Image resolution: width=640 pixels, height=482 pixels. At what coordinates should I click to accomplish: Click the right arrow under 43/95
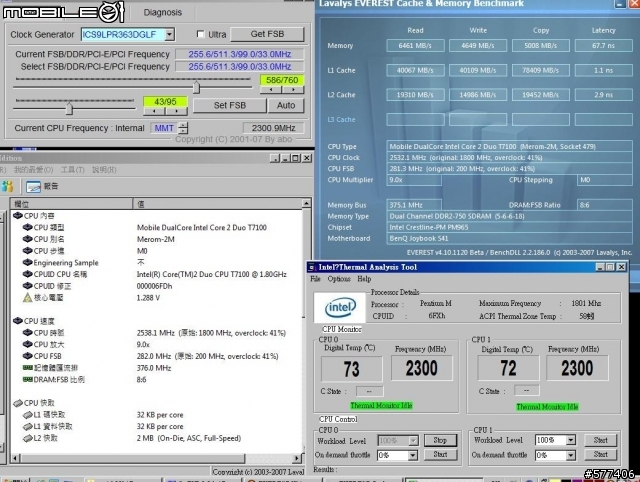pyautogui.click(x=176, y=111)
